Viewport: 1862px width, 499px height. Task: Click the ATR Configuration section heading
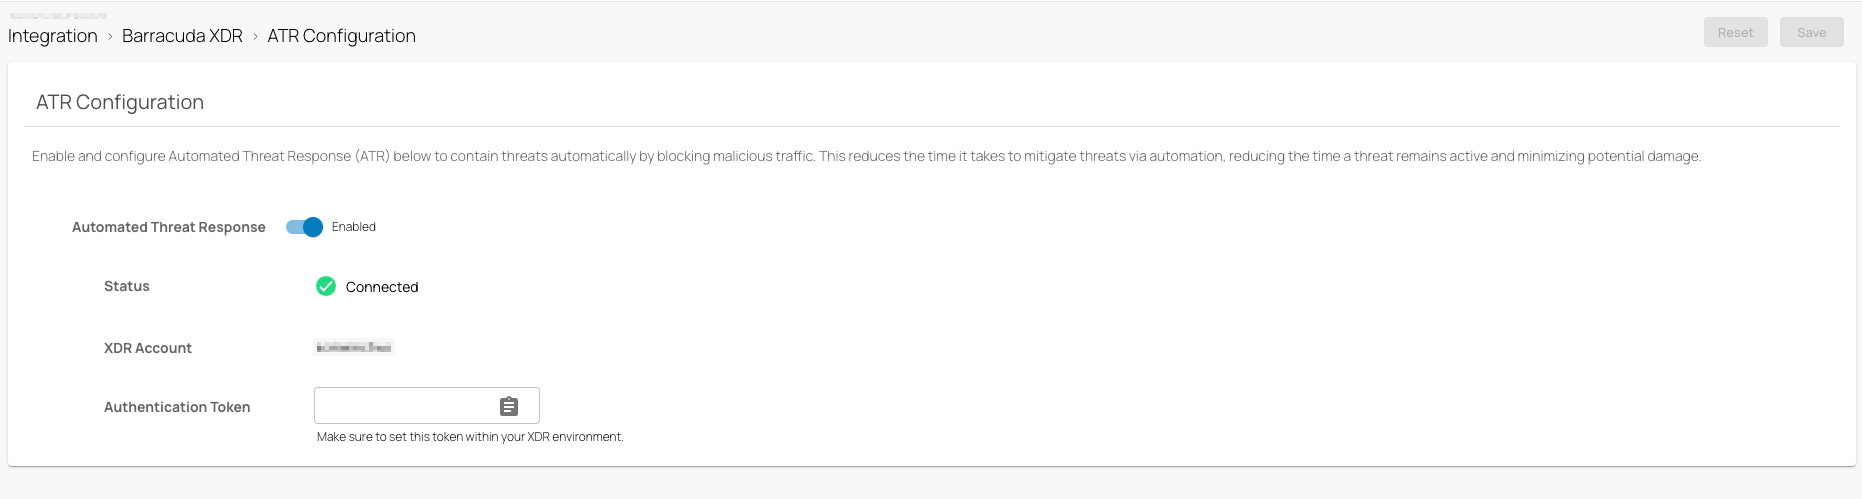(x=120, y=102)
